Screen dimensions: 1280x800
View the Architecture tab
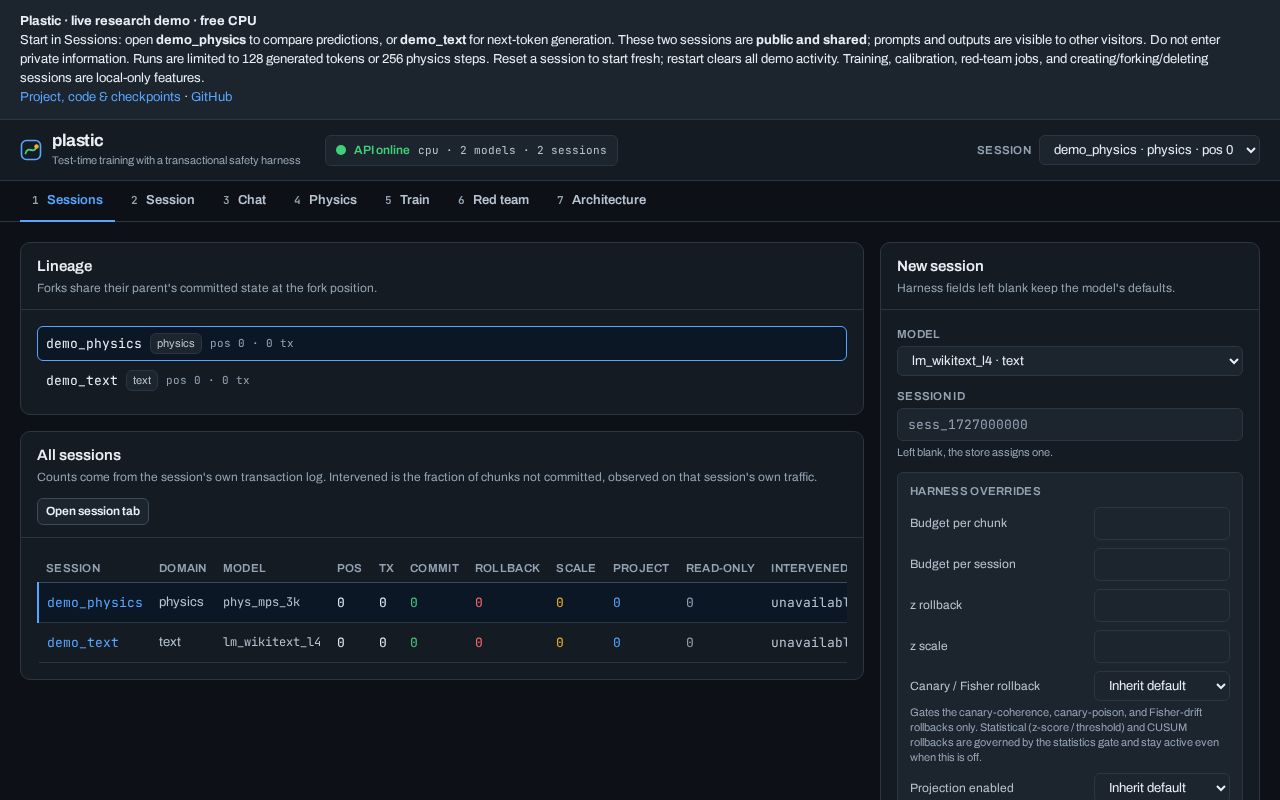(x=601, y=200)
